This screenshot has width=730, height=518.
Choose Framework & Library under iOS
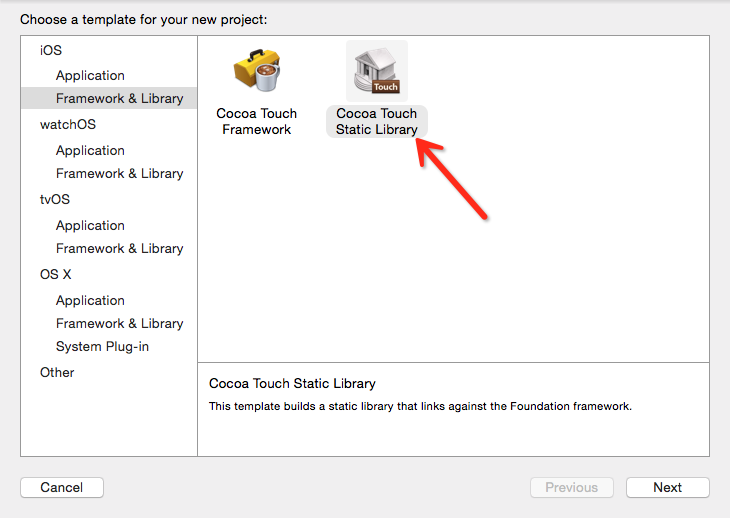pyautogui.click(x=109, y=98)
